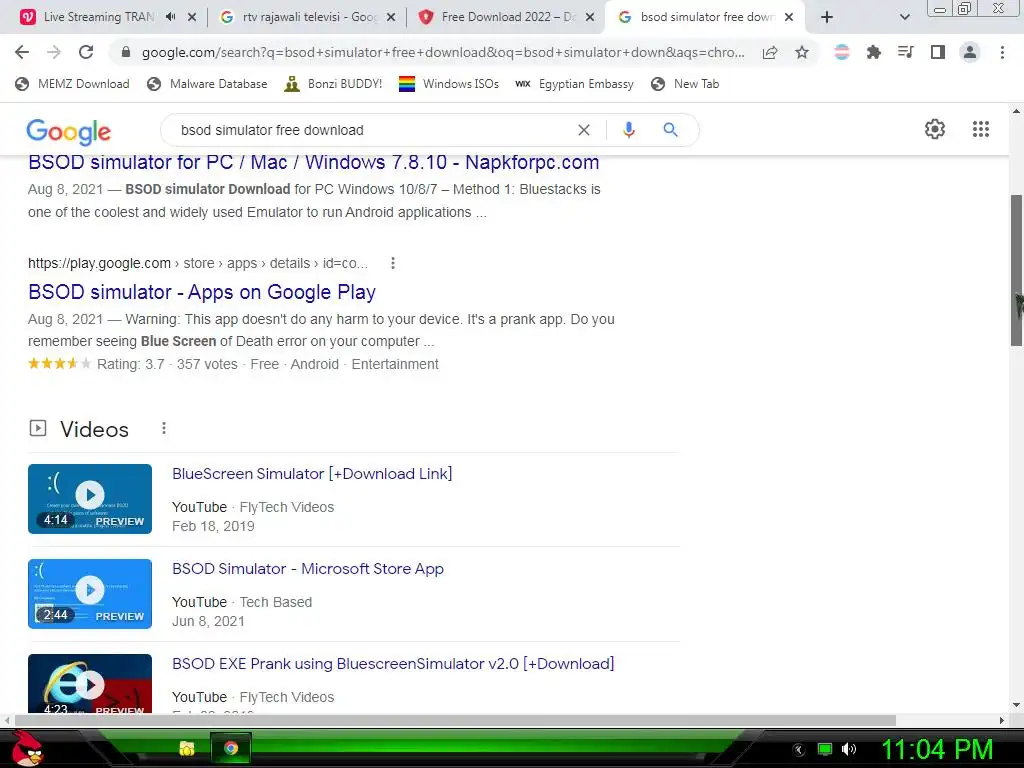Open BSOD EXE Prank BluescreenSimulator v2.0 video
Screen dimensions: 1024x768
[393, 664]
